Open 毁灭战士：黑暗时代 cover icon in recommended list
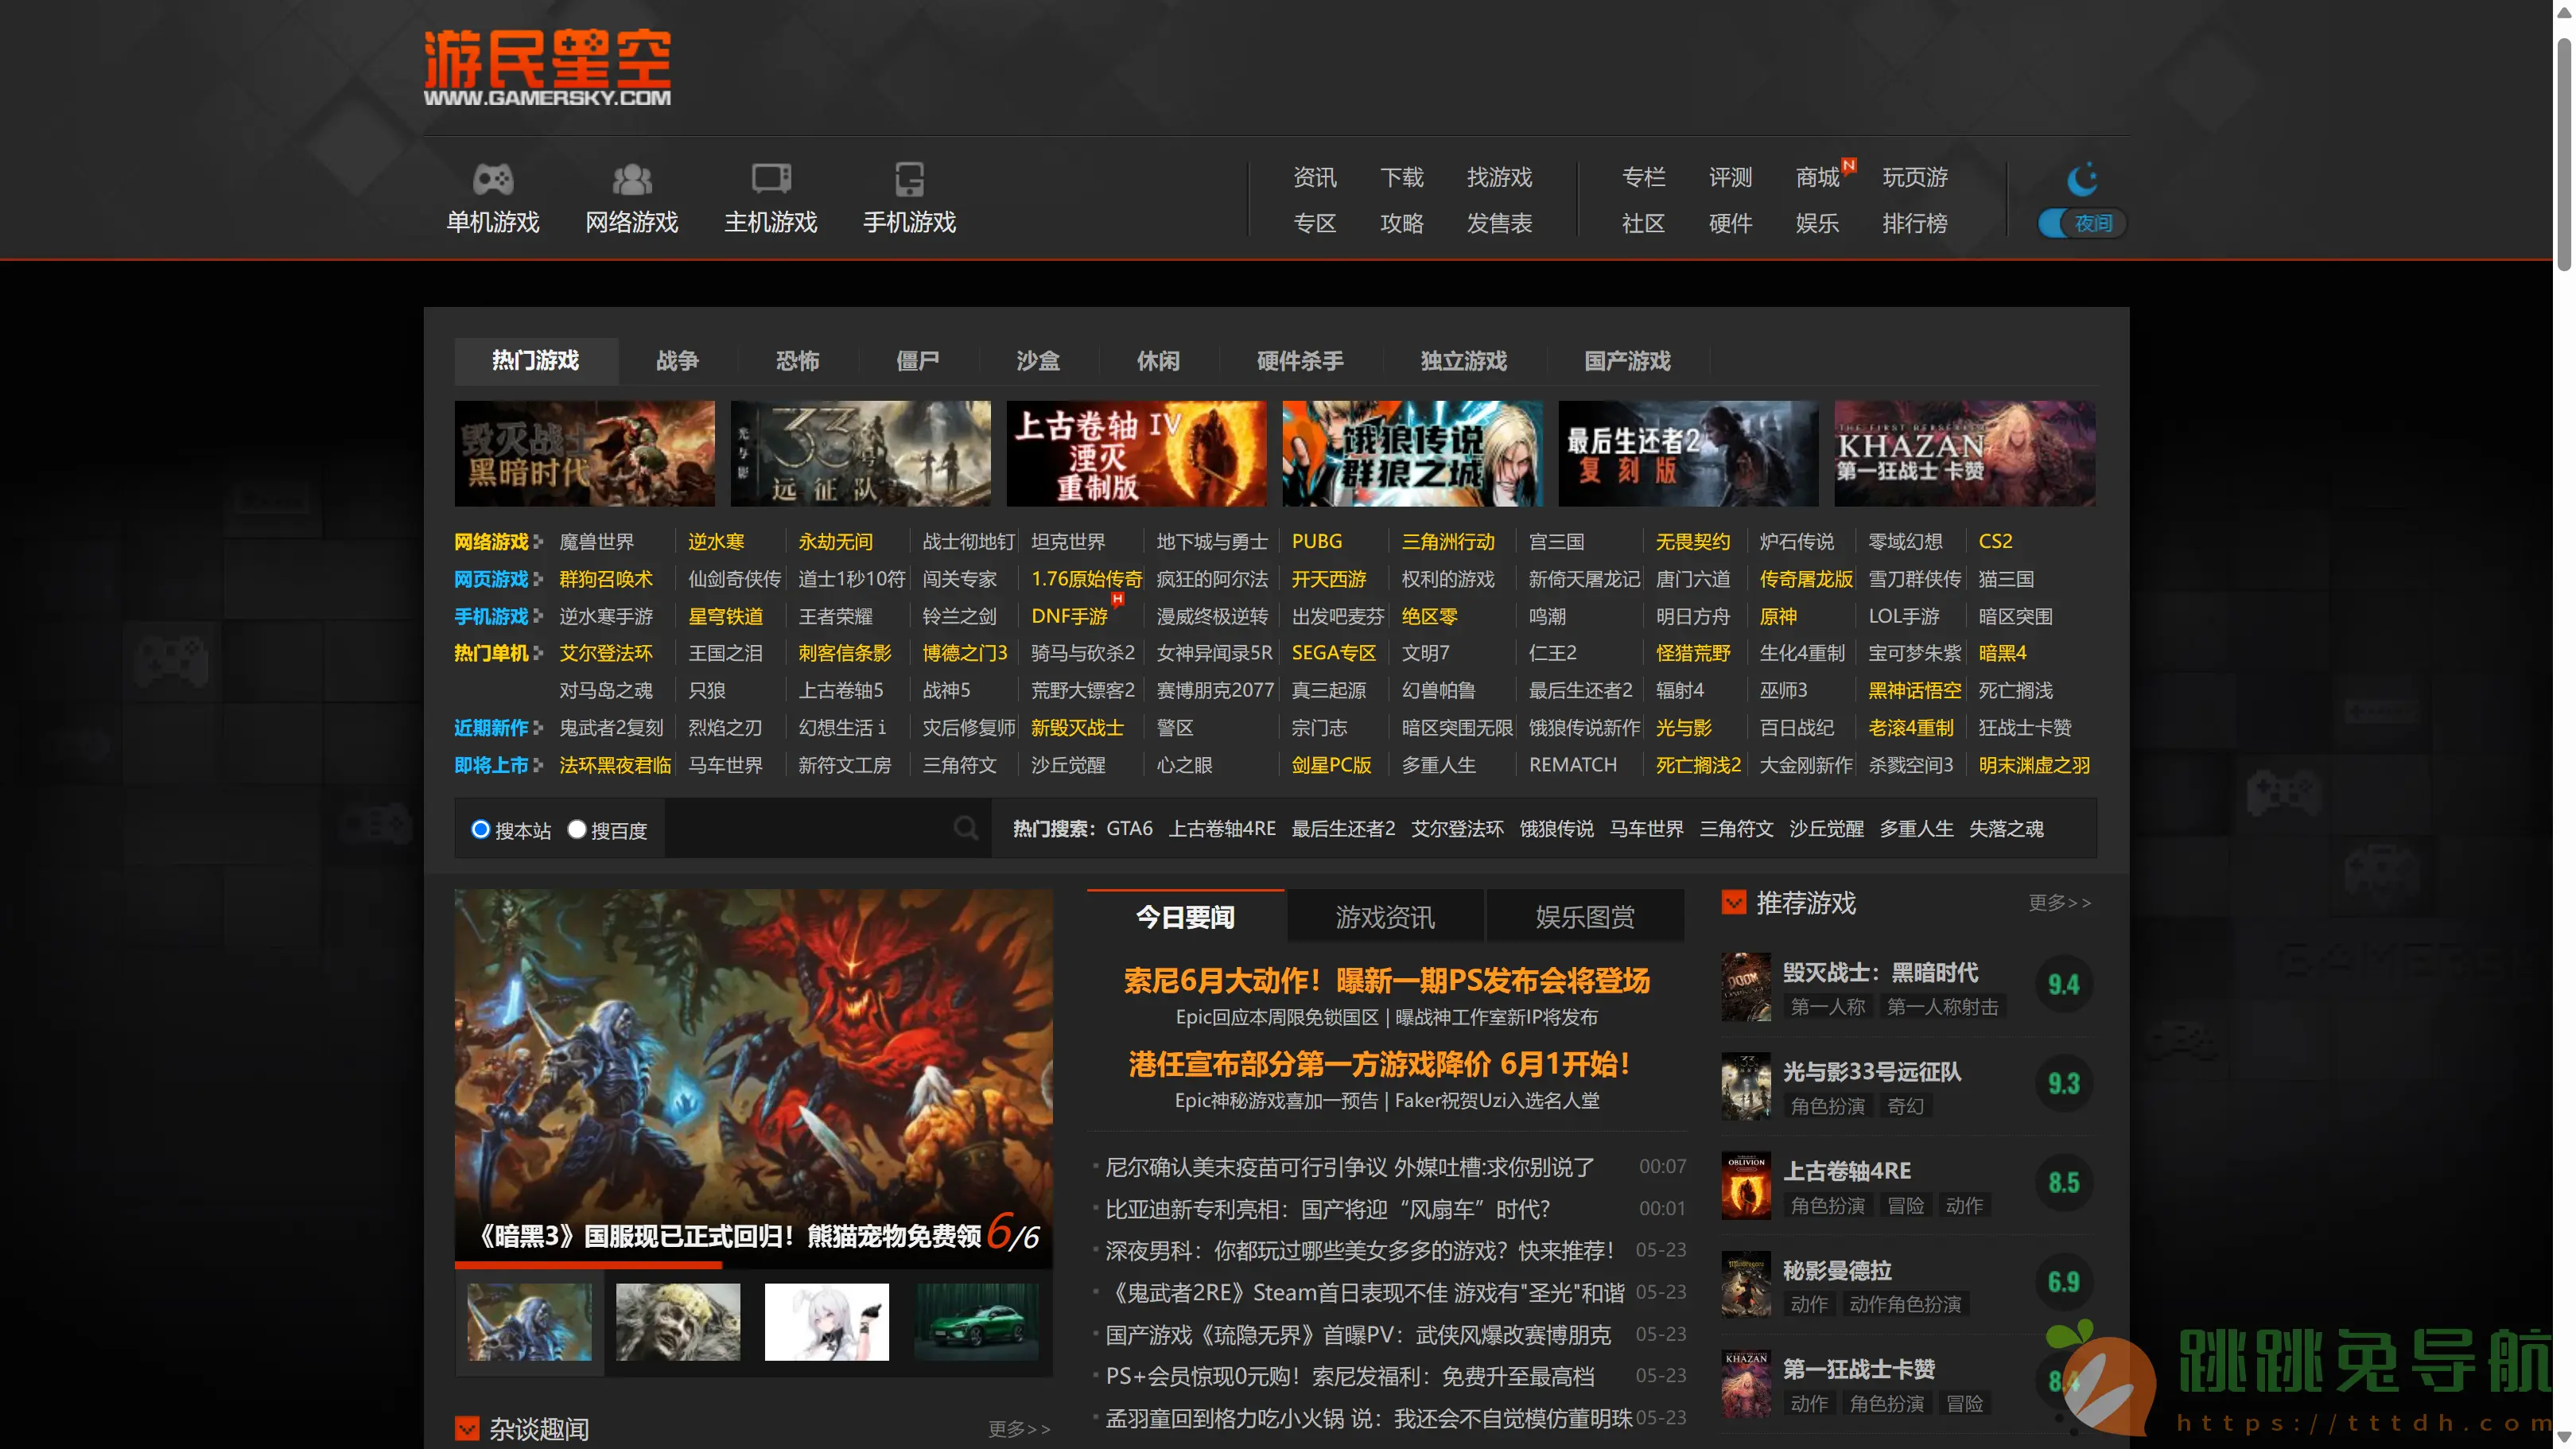The height and width of the screenshot is (1449, 2576). [1746, 986]
